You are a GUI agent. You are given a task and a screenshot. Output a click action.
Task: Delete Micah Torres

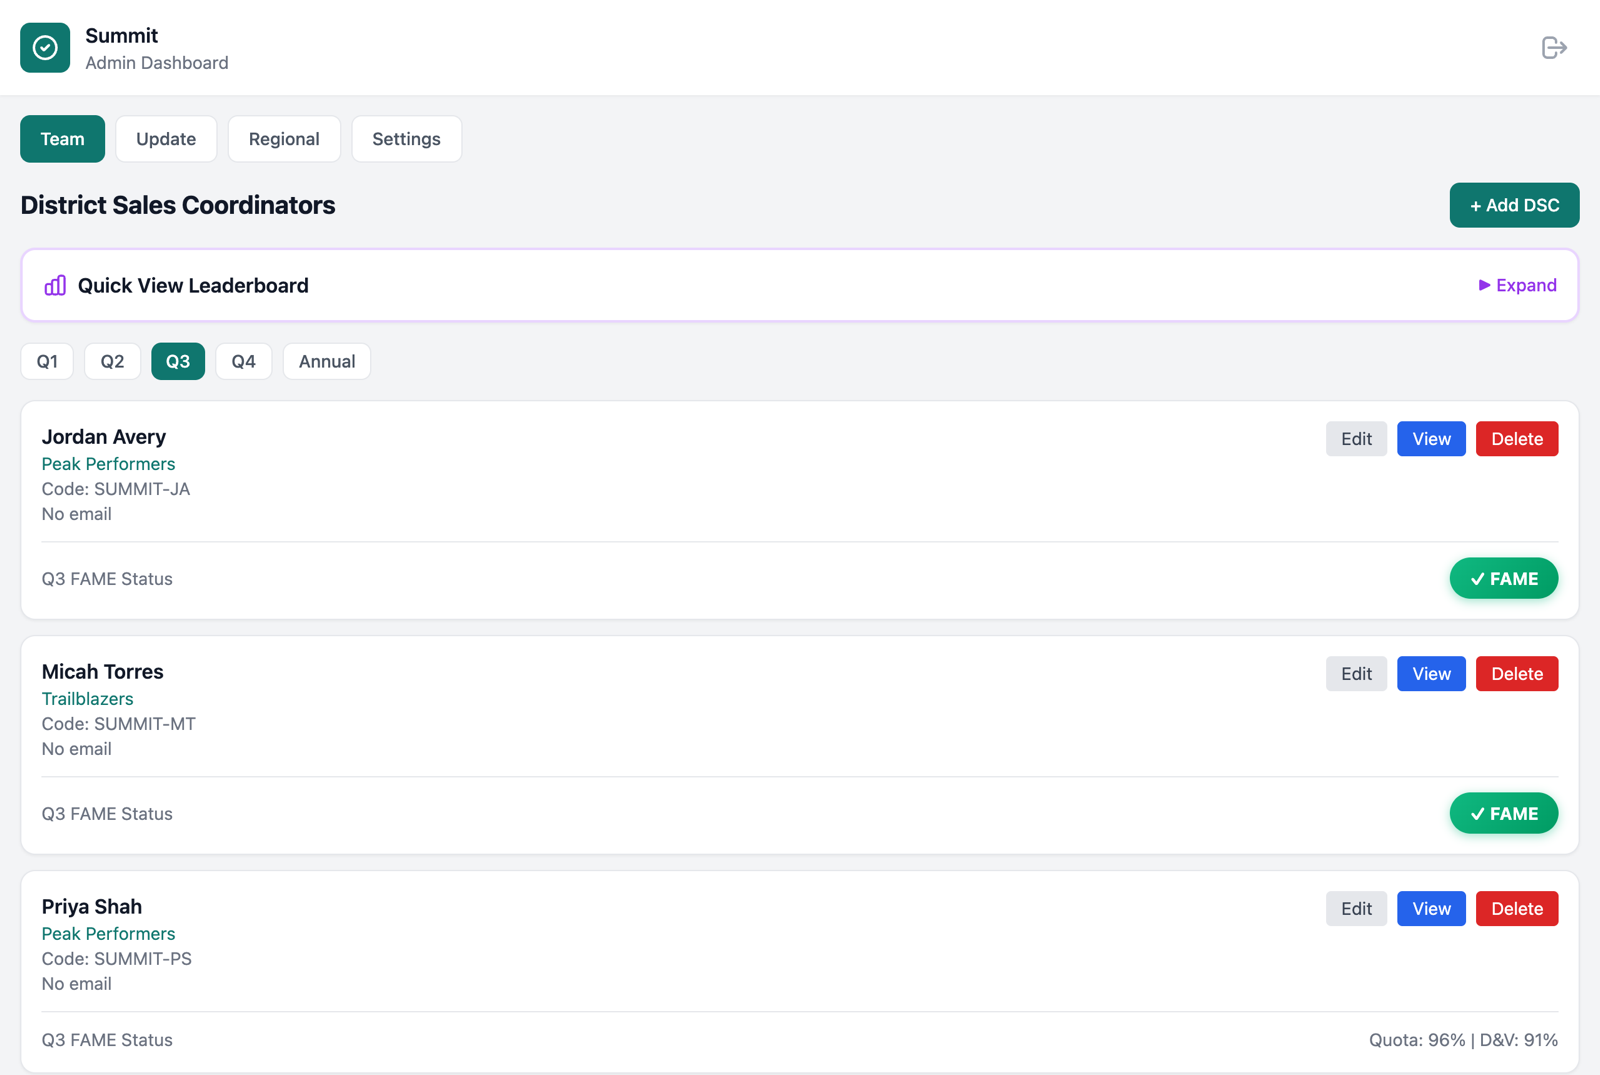tap(1517, 674)
